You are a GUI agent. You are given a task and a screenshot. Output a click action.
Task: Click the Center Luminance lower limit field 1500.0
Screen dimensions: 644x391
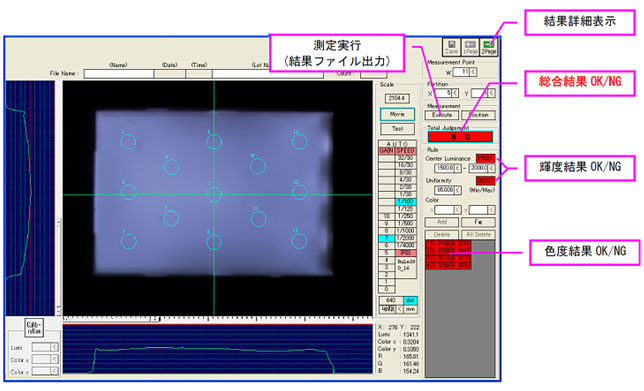coord(444,168)
